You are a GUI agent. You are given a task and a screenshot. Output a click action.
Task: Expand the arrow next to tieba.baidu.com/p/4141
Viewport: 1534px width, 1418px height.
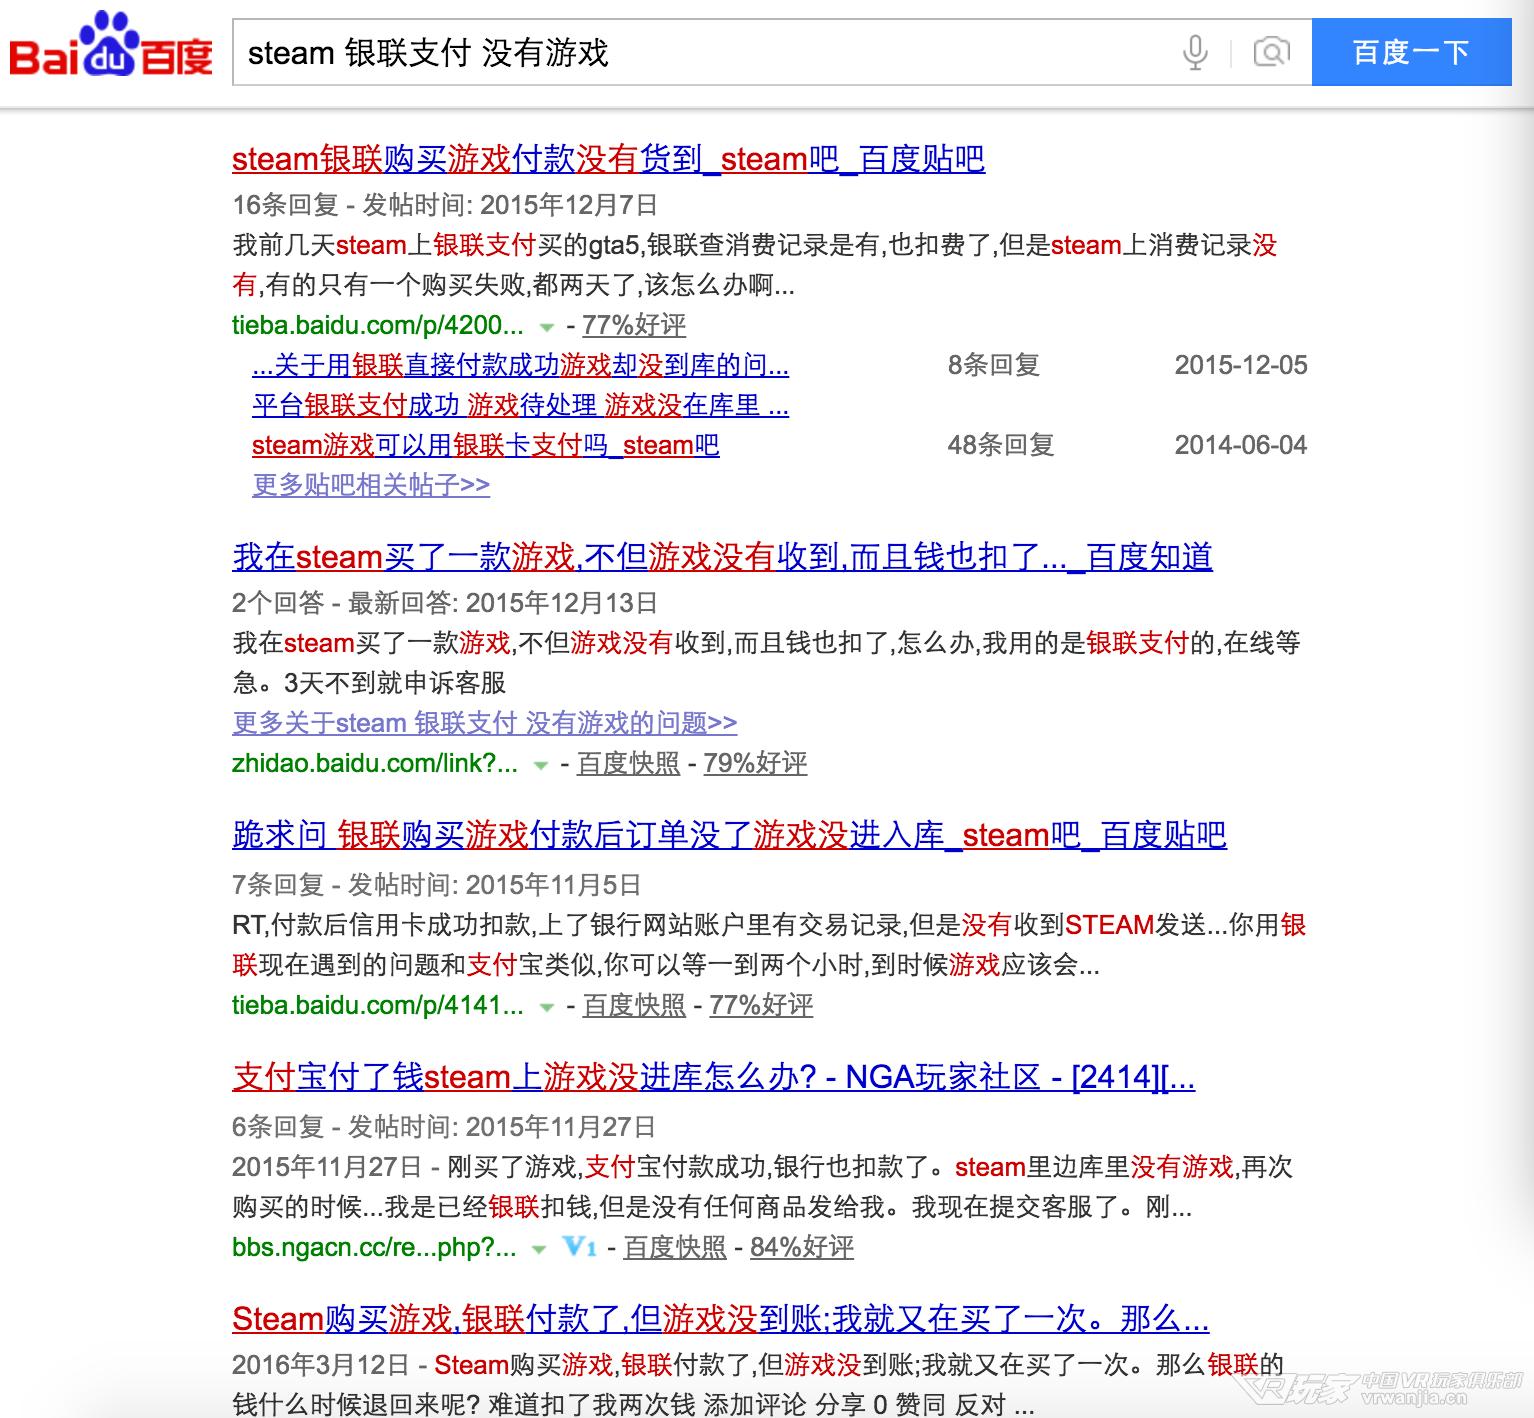pos(547,1007)
